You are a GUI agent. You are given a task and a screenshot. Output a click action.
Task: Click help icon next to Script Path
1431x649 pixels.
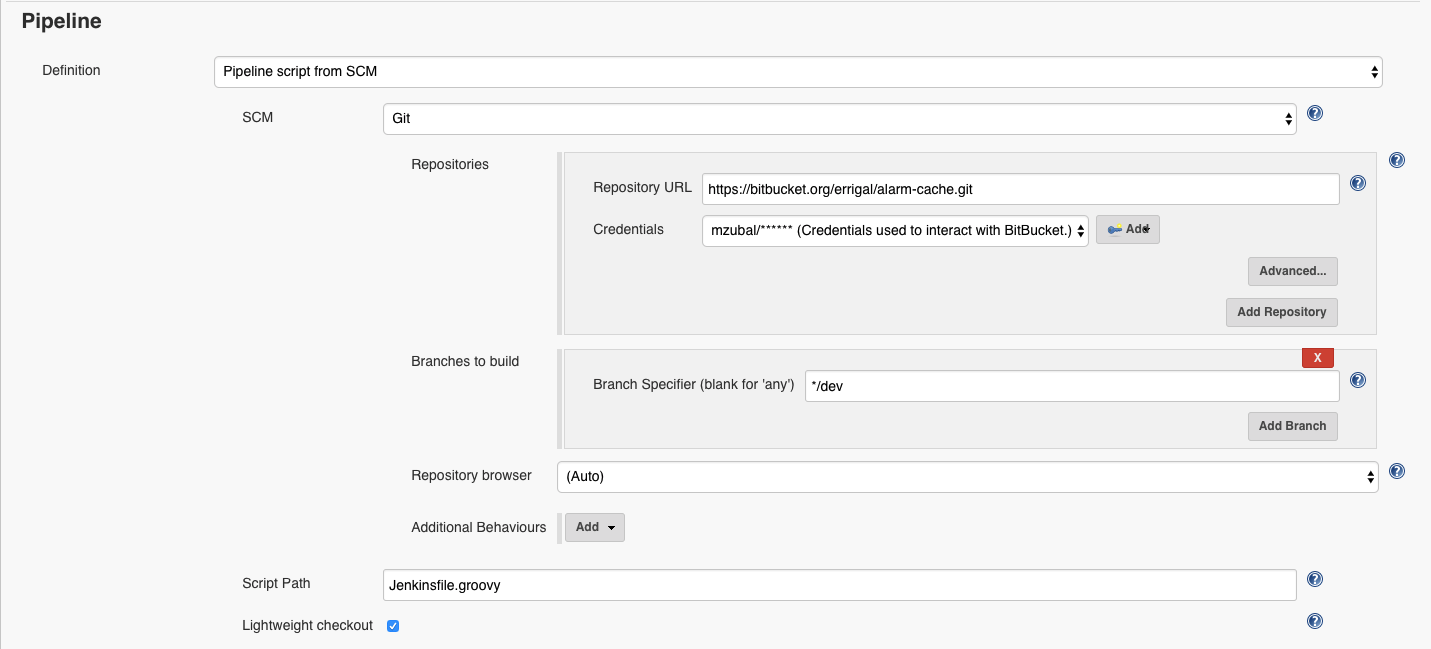pyautogui.click(x=1315, y=579)
